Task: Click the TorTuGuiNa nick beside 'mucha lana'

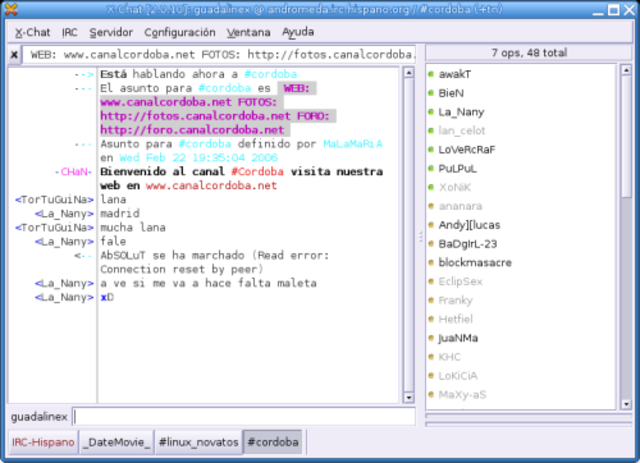Action: tap(54, 227)
